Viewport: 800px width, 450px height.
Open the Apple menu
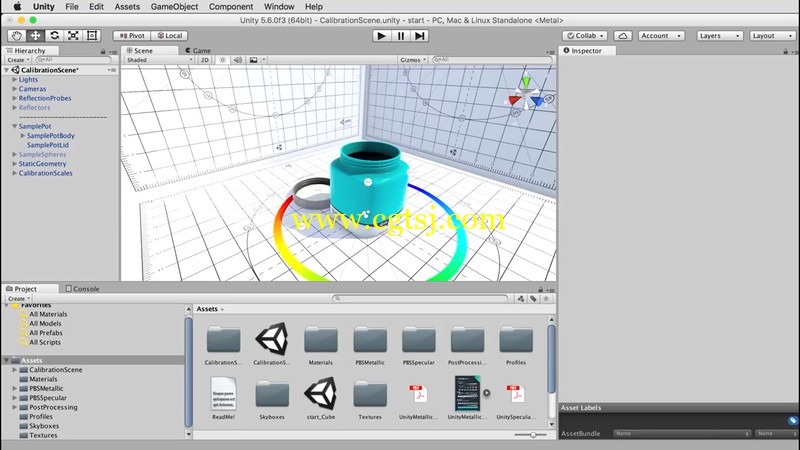coord(17,7)
